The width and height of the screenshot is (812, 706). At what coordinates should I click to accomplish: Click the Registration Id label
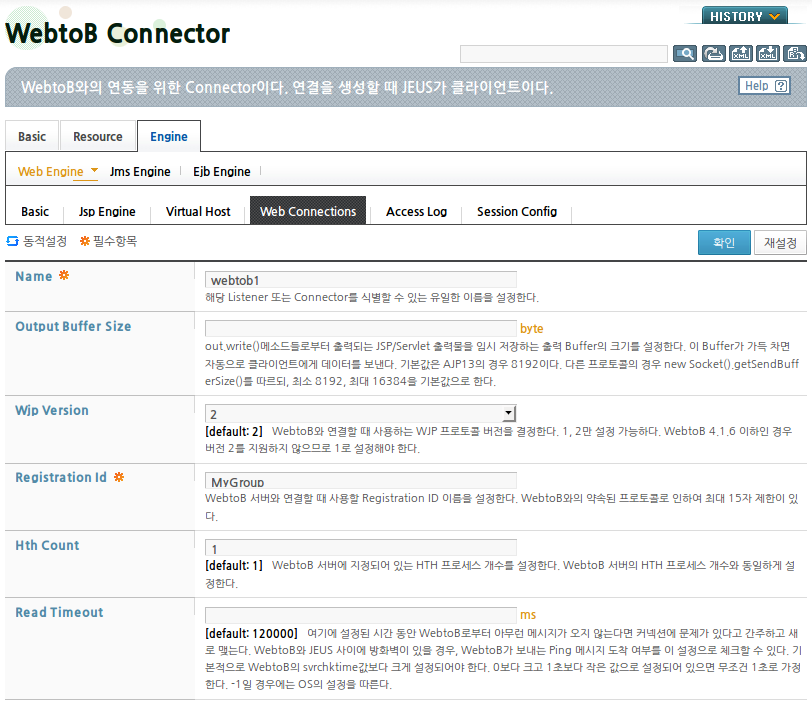point(61,477)
